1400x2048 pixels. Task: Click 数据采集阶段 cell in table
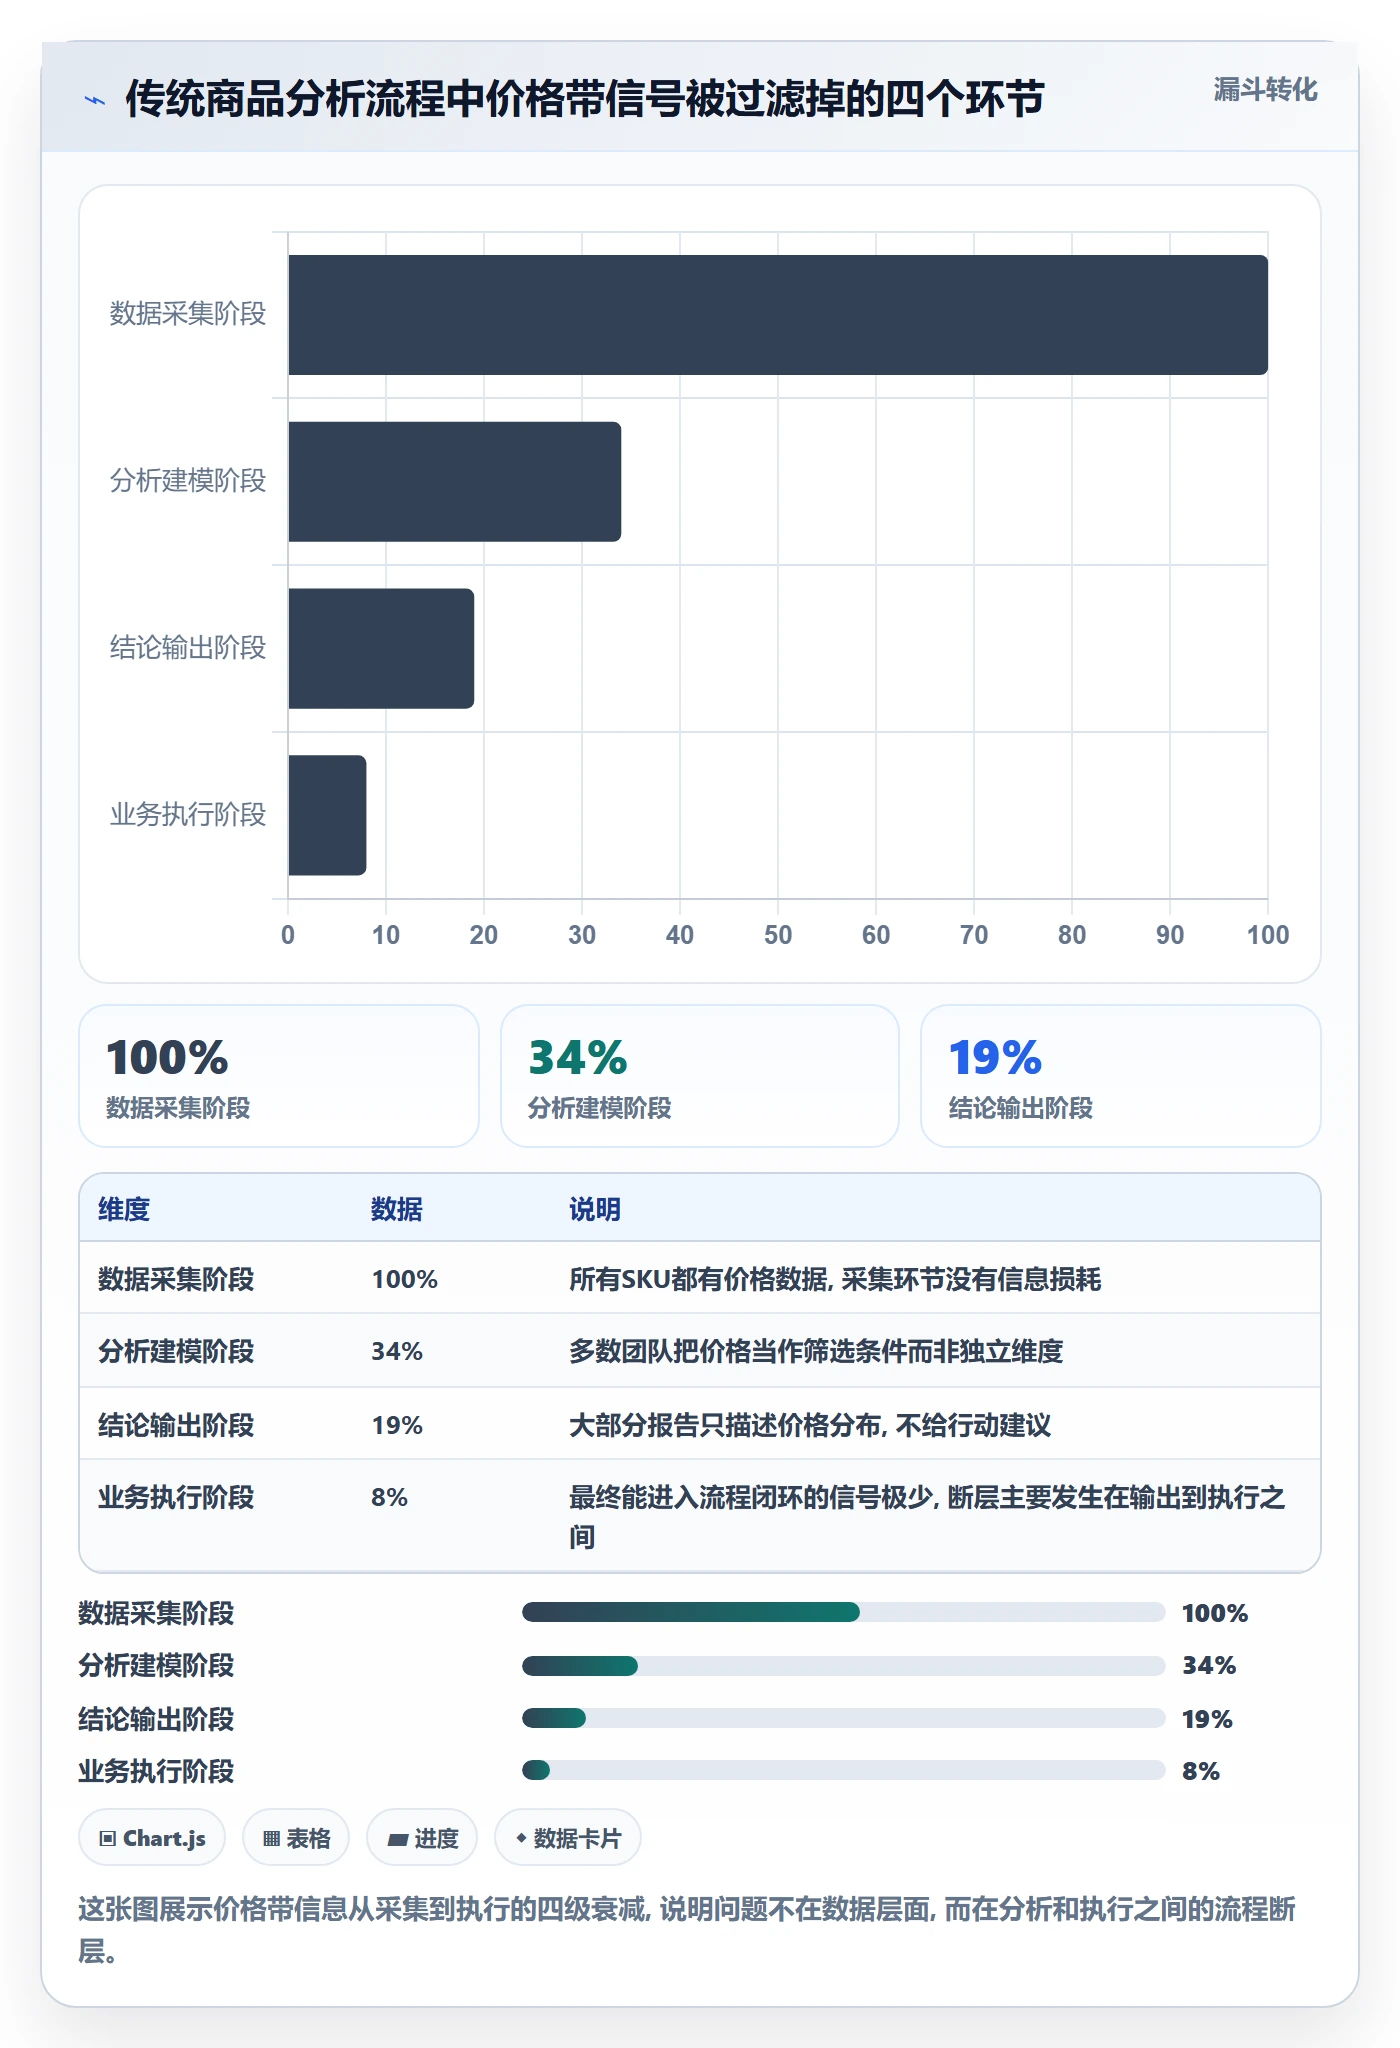click(x=176, y=1279)
